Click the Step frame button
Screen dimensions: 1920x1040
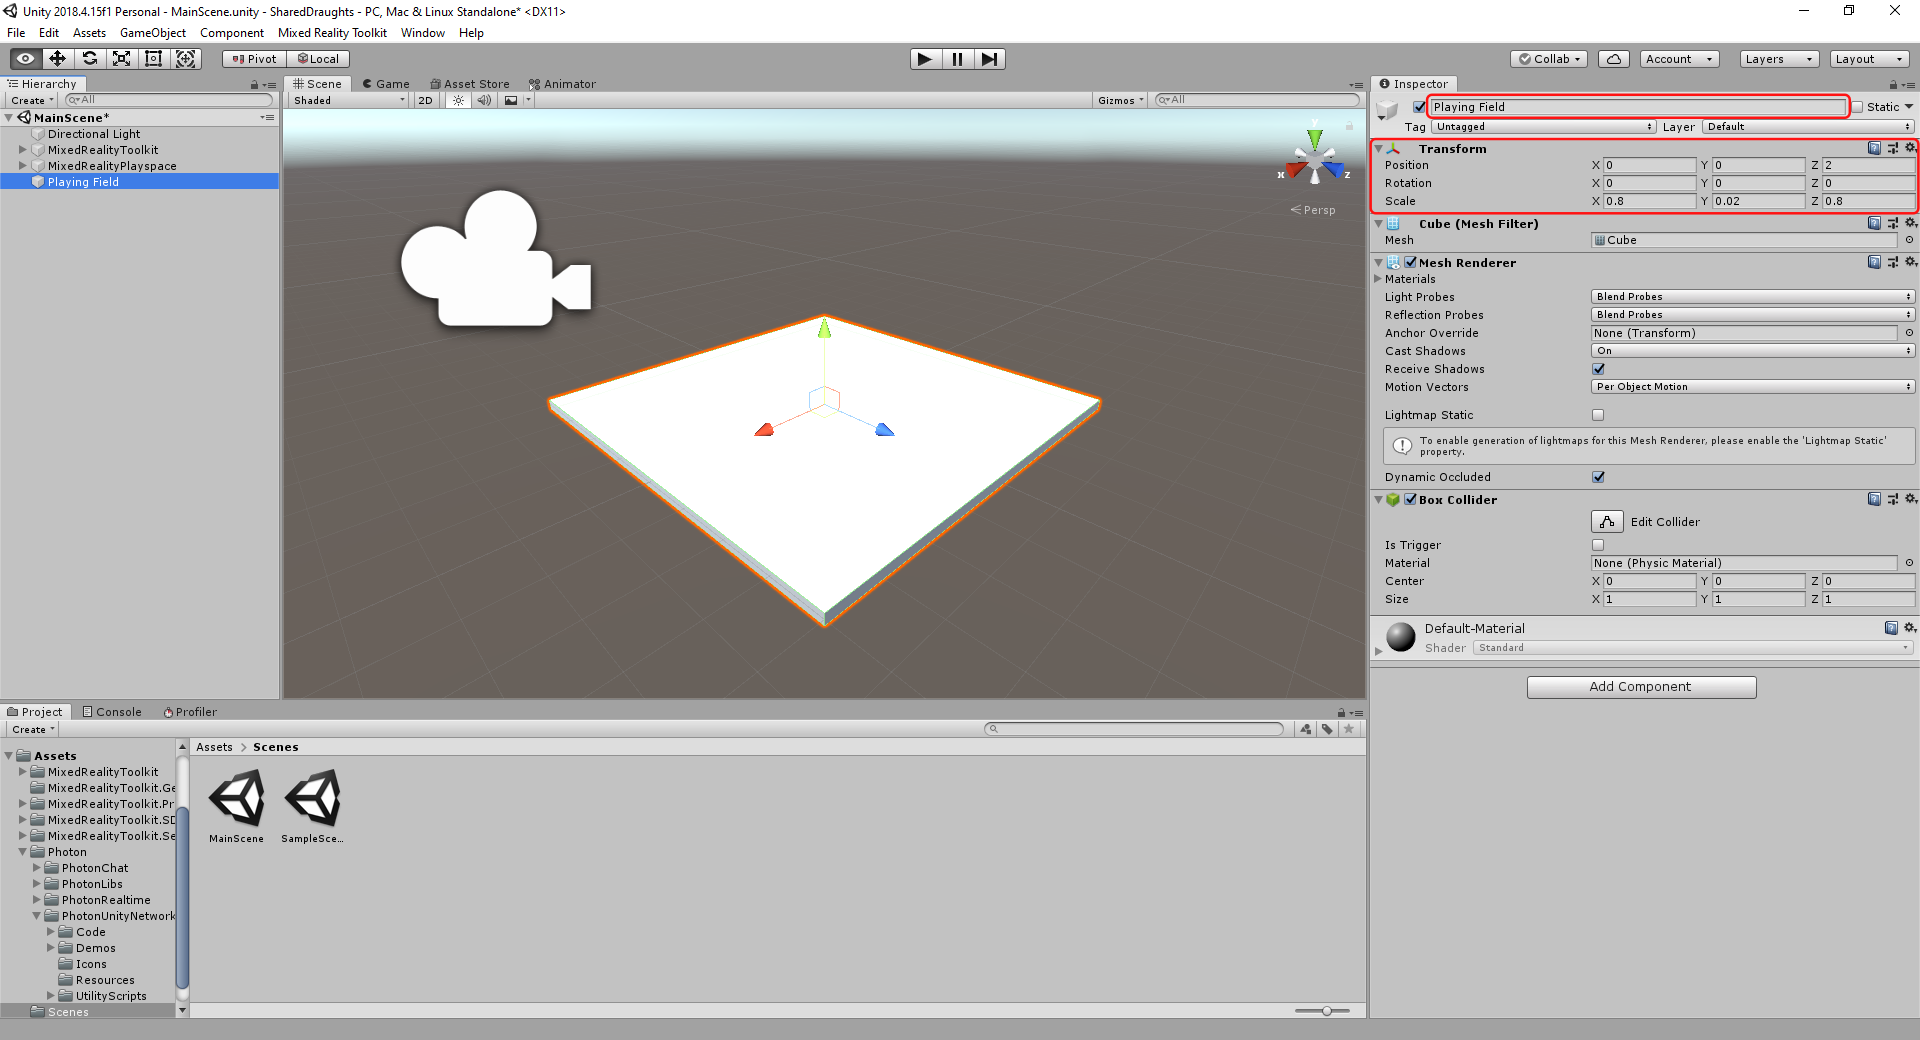pyautogui.click(x=989, y=59)
